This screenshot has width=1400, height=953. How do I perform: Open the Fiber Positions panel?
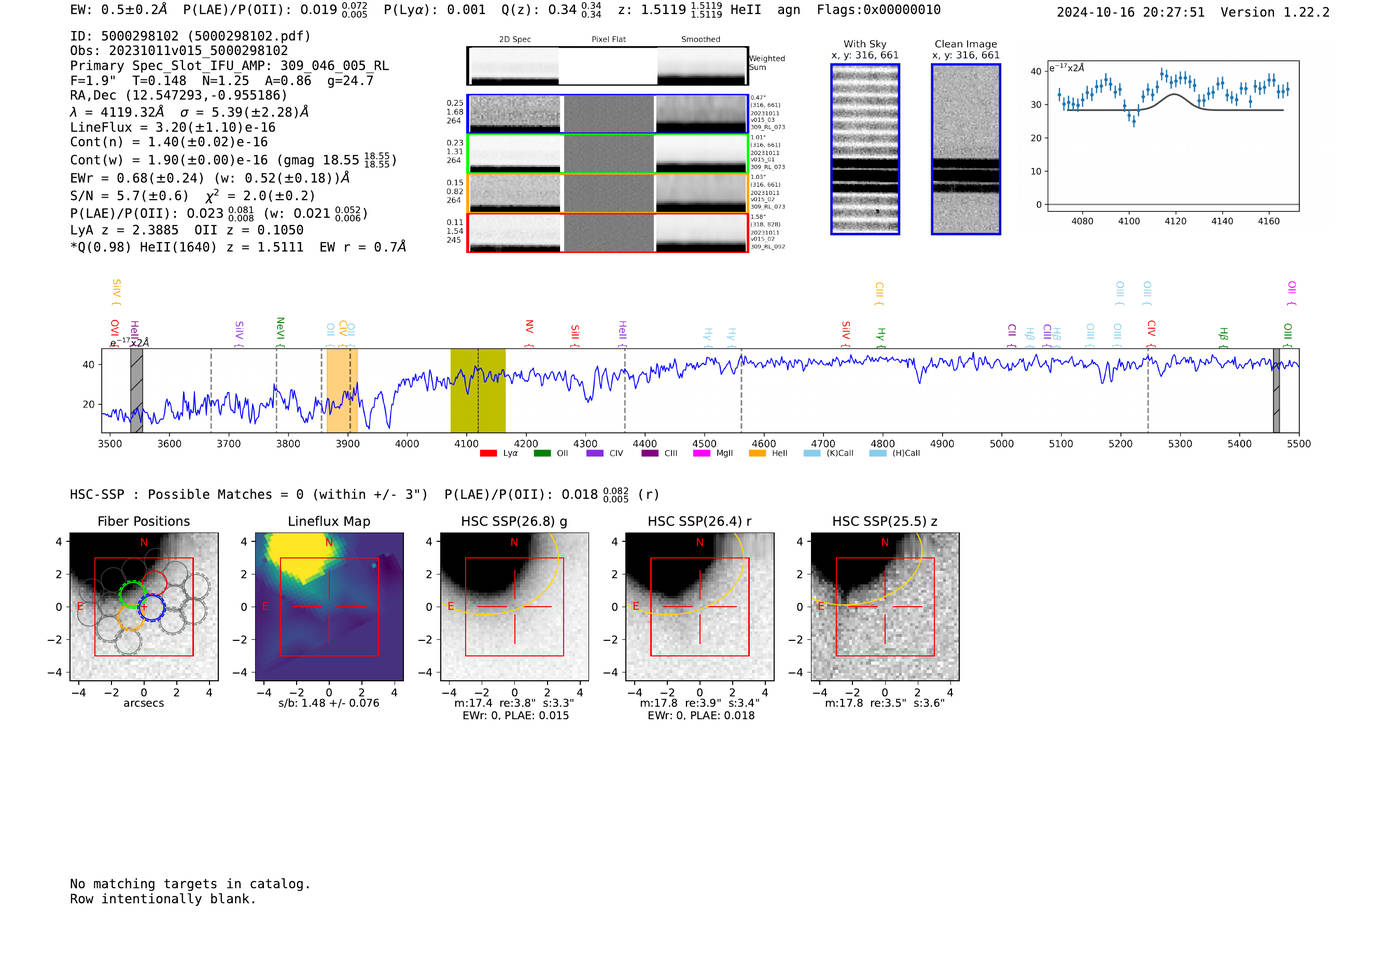click(x=144, y=607)
